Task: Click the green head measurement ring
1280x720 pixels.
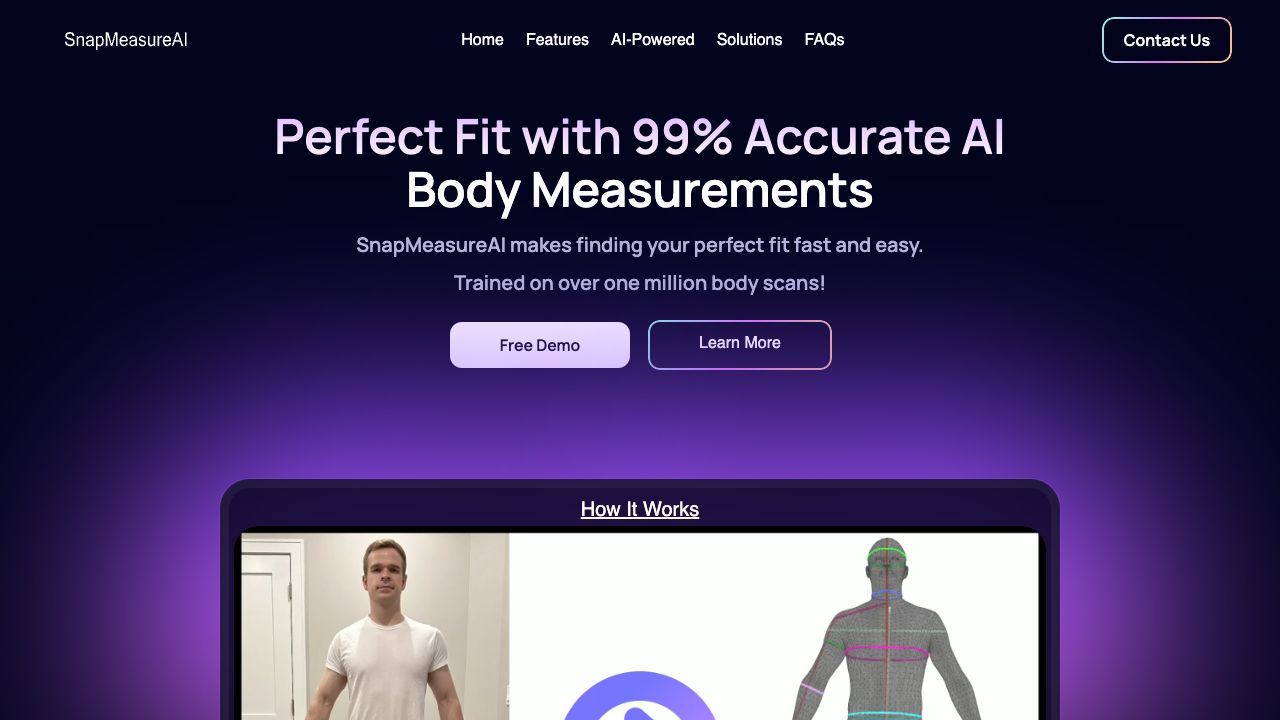Action: click(887, 555)
